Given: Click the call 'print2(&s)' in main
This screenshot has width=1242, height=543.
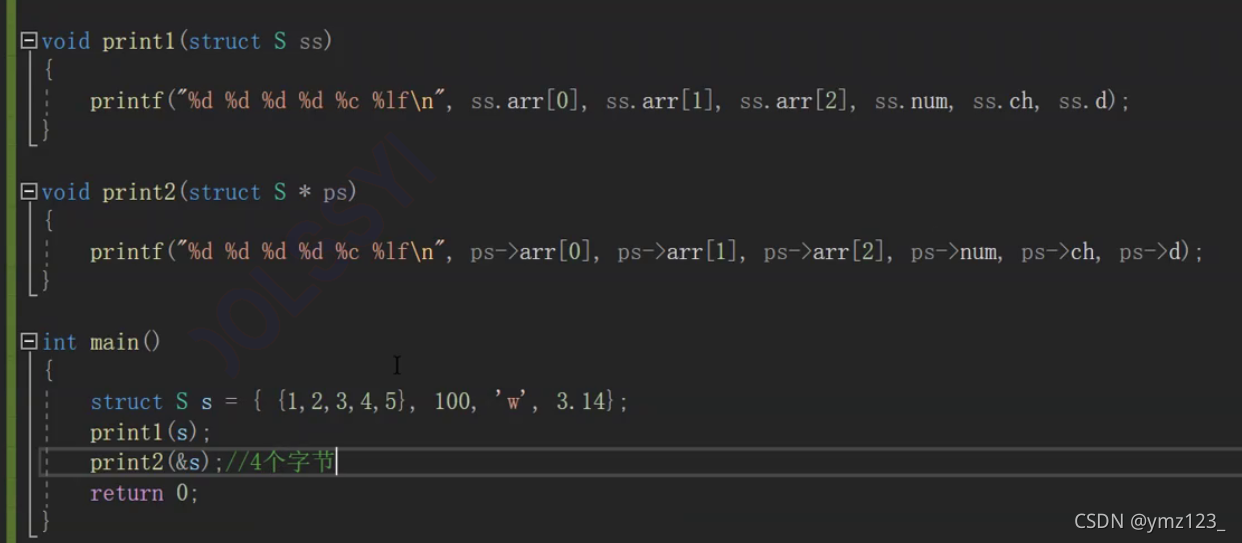Looking at the screenshot, I should [x=151, y=462].
